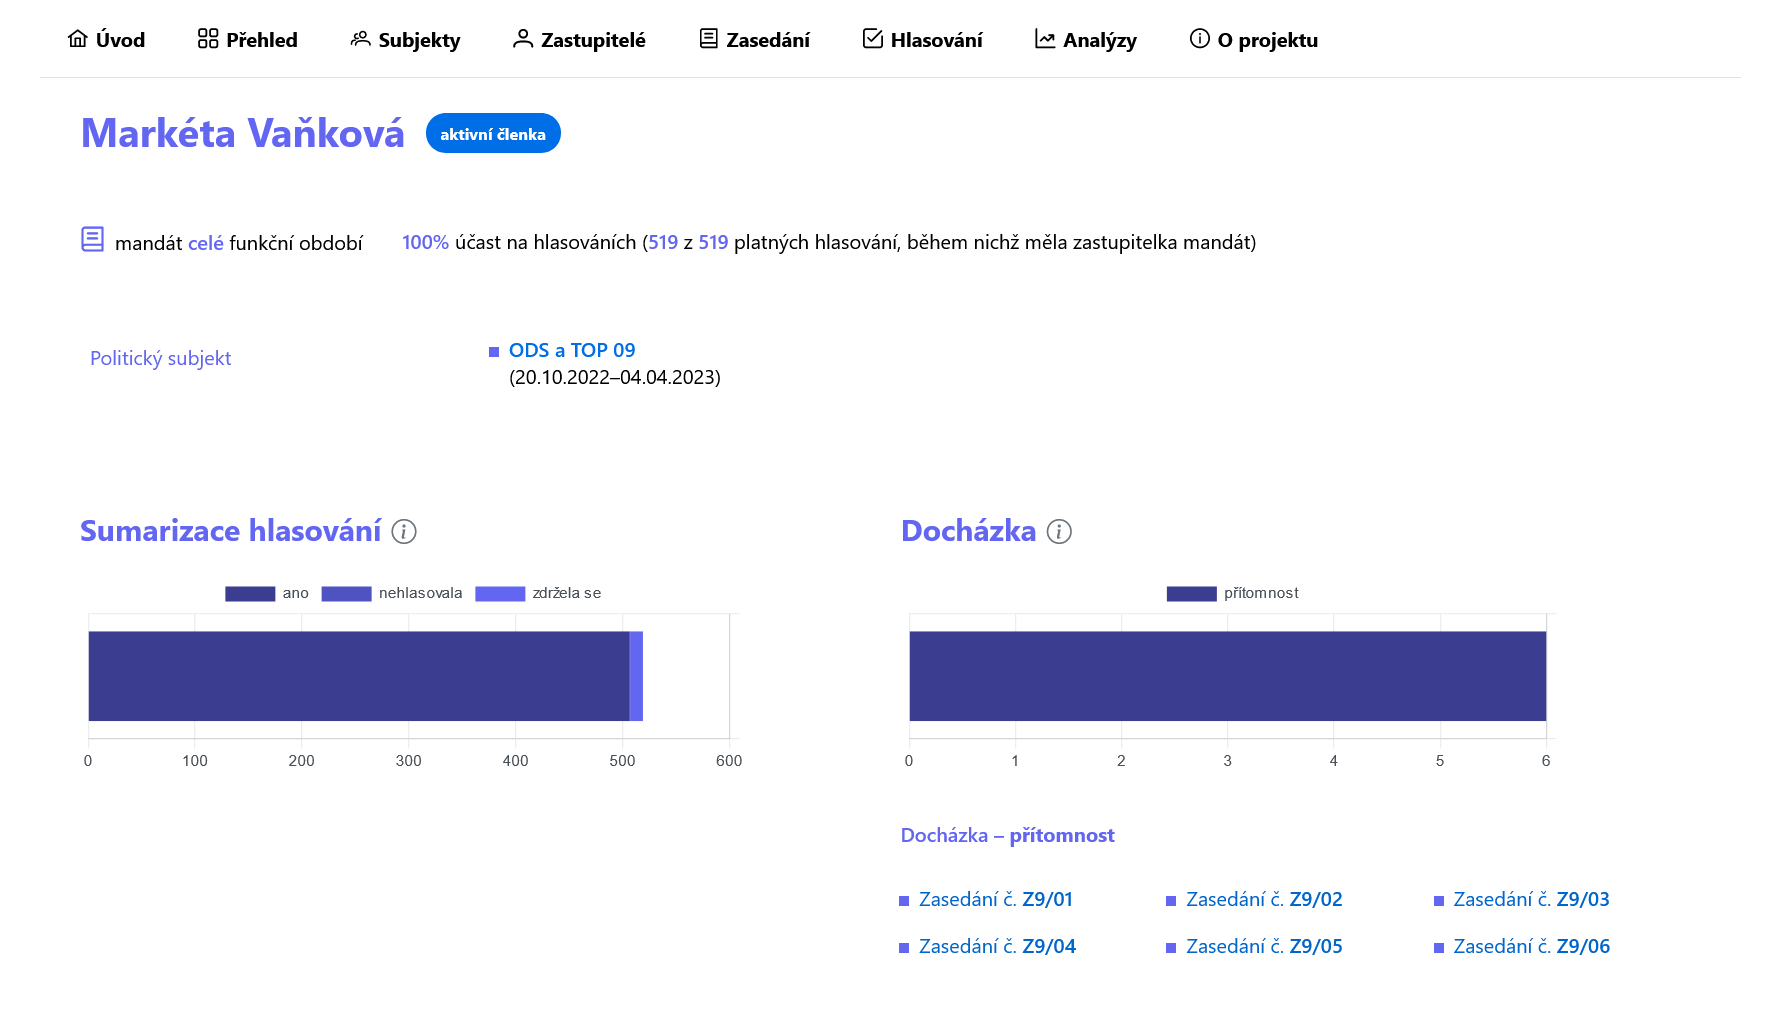Click the home icon next to Úvod
Viewport: 1780px width, 1032px height.
pos(77,39)
